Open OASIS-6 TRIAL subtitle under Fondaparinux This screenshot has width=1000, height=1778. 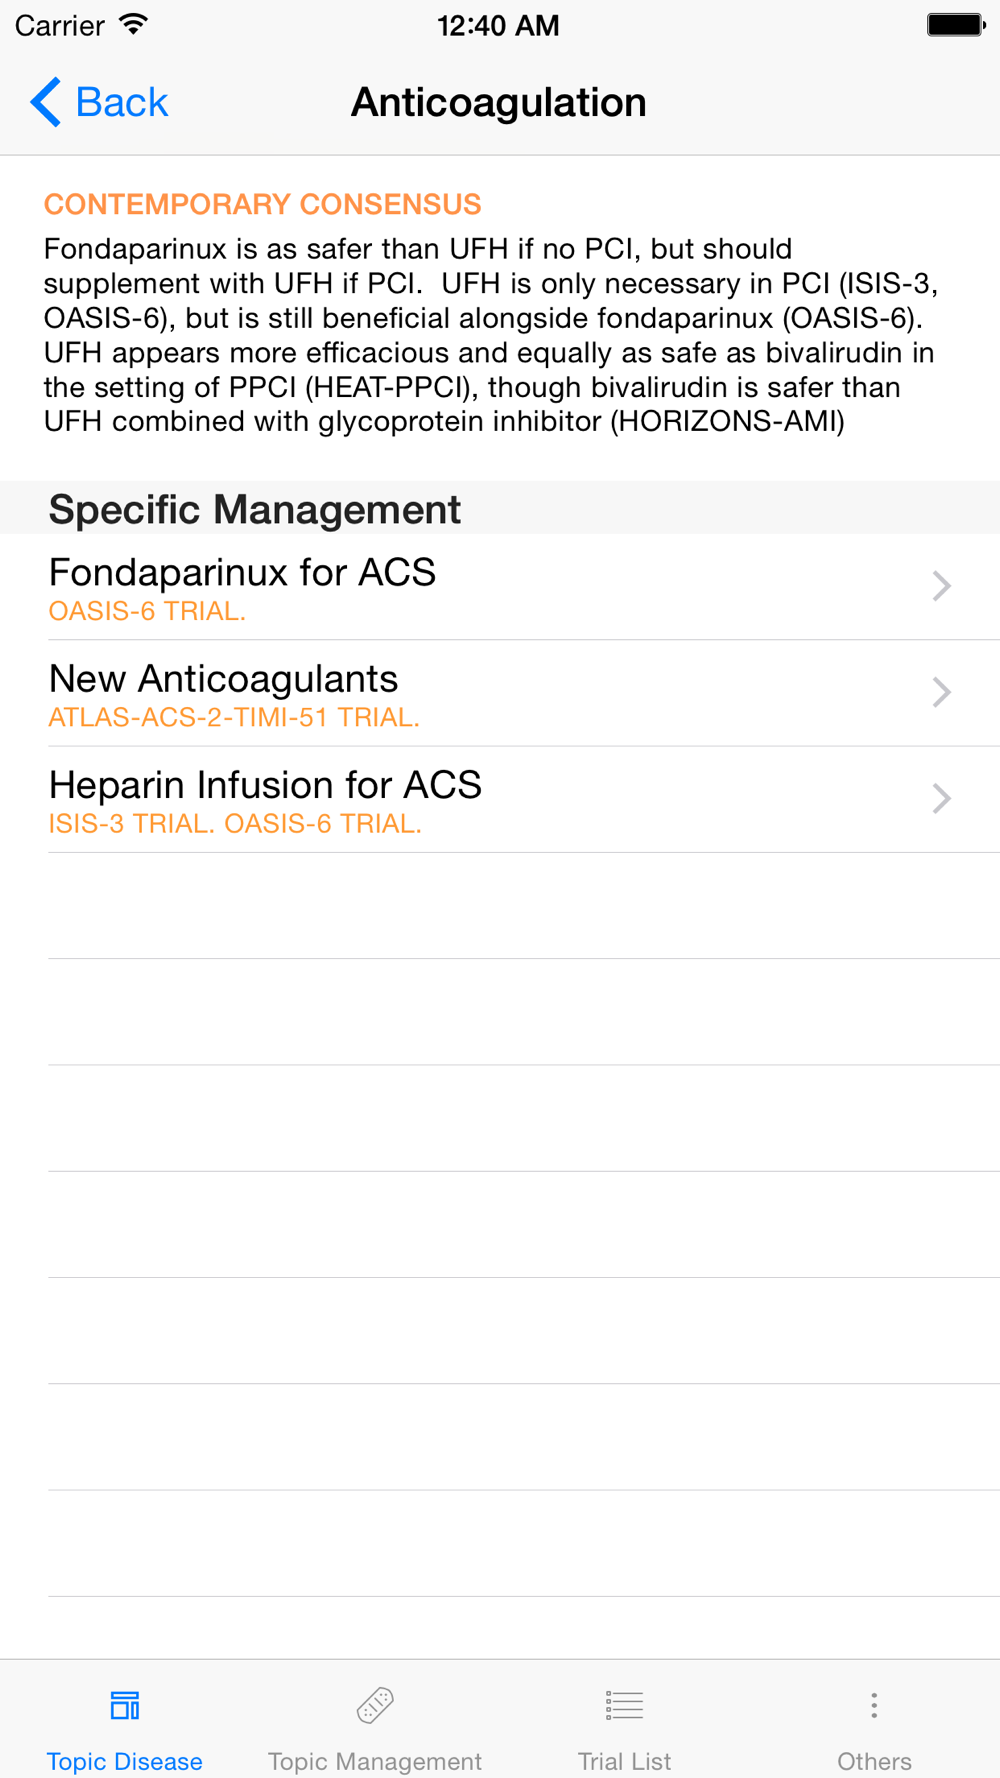(147, 611)
